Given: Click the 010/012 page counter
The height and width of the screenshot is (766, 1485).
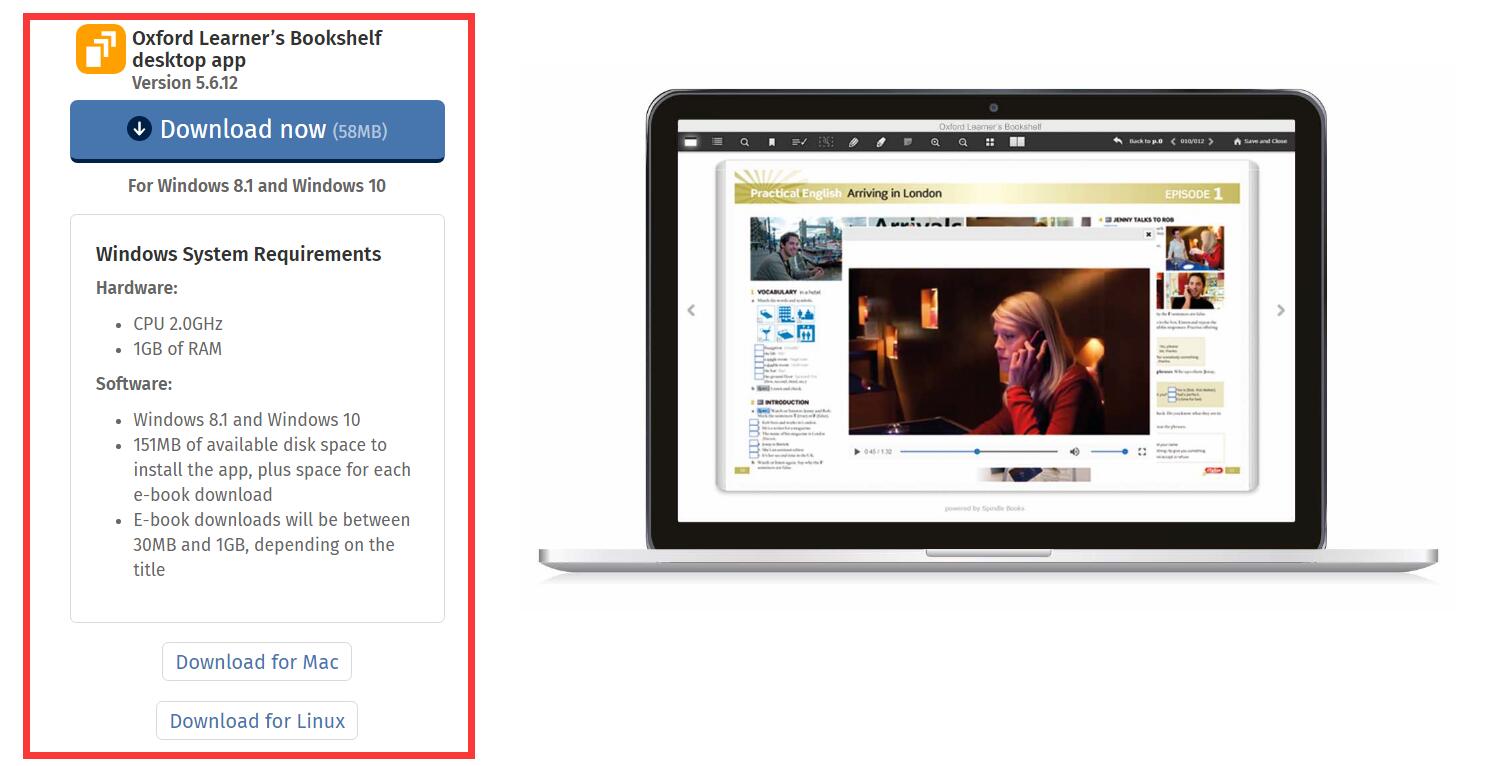Looking at the screenshot, I should 1193,142.
